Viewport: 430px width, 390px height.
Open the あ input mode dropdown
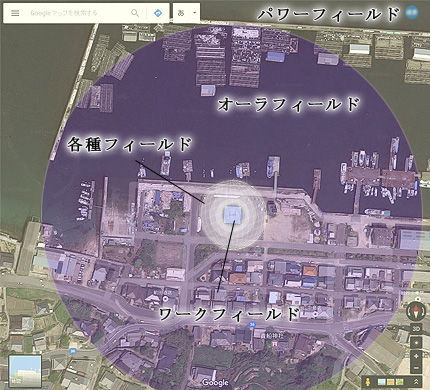(186, 13)
